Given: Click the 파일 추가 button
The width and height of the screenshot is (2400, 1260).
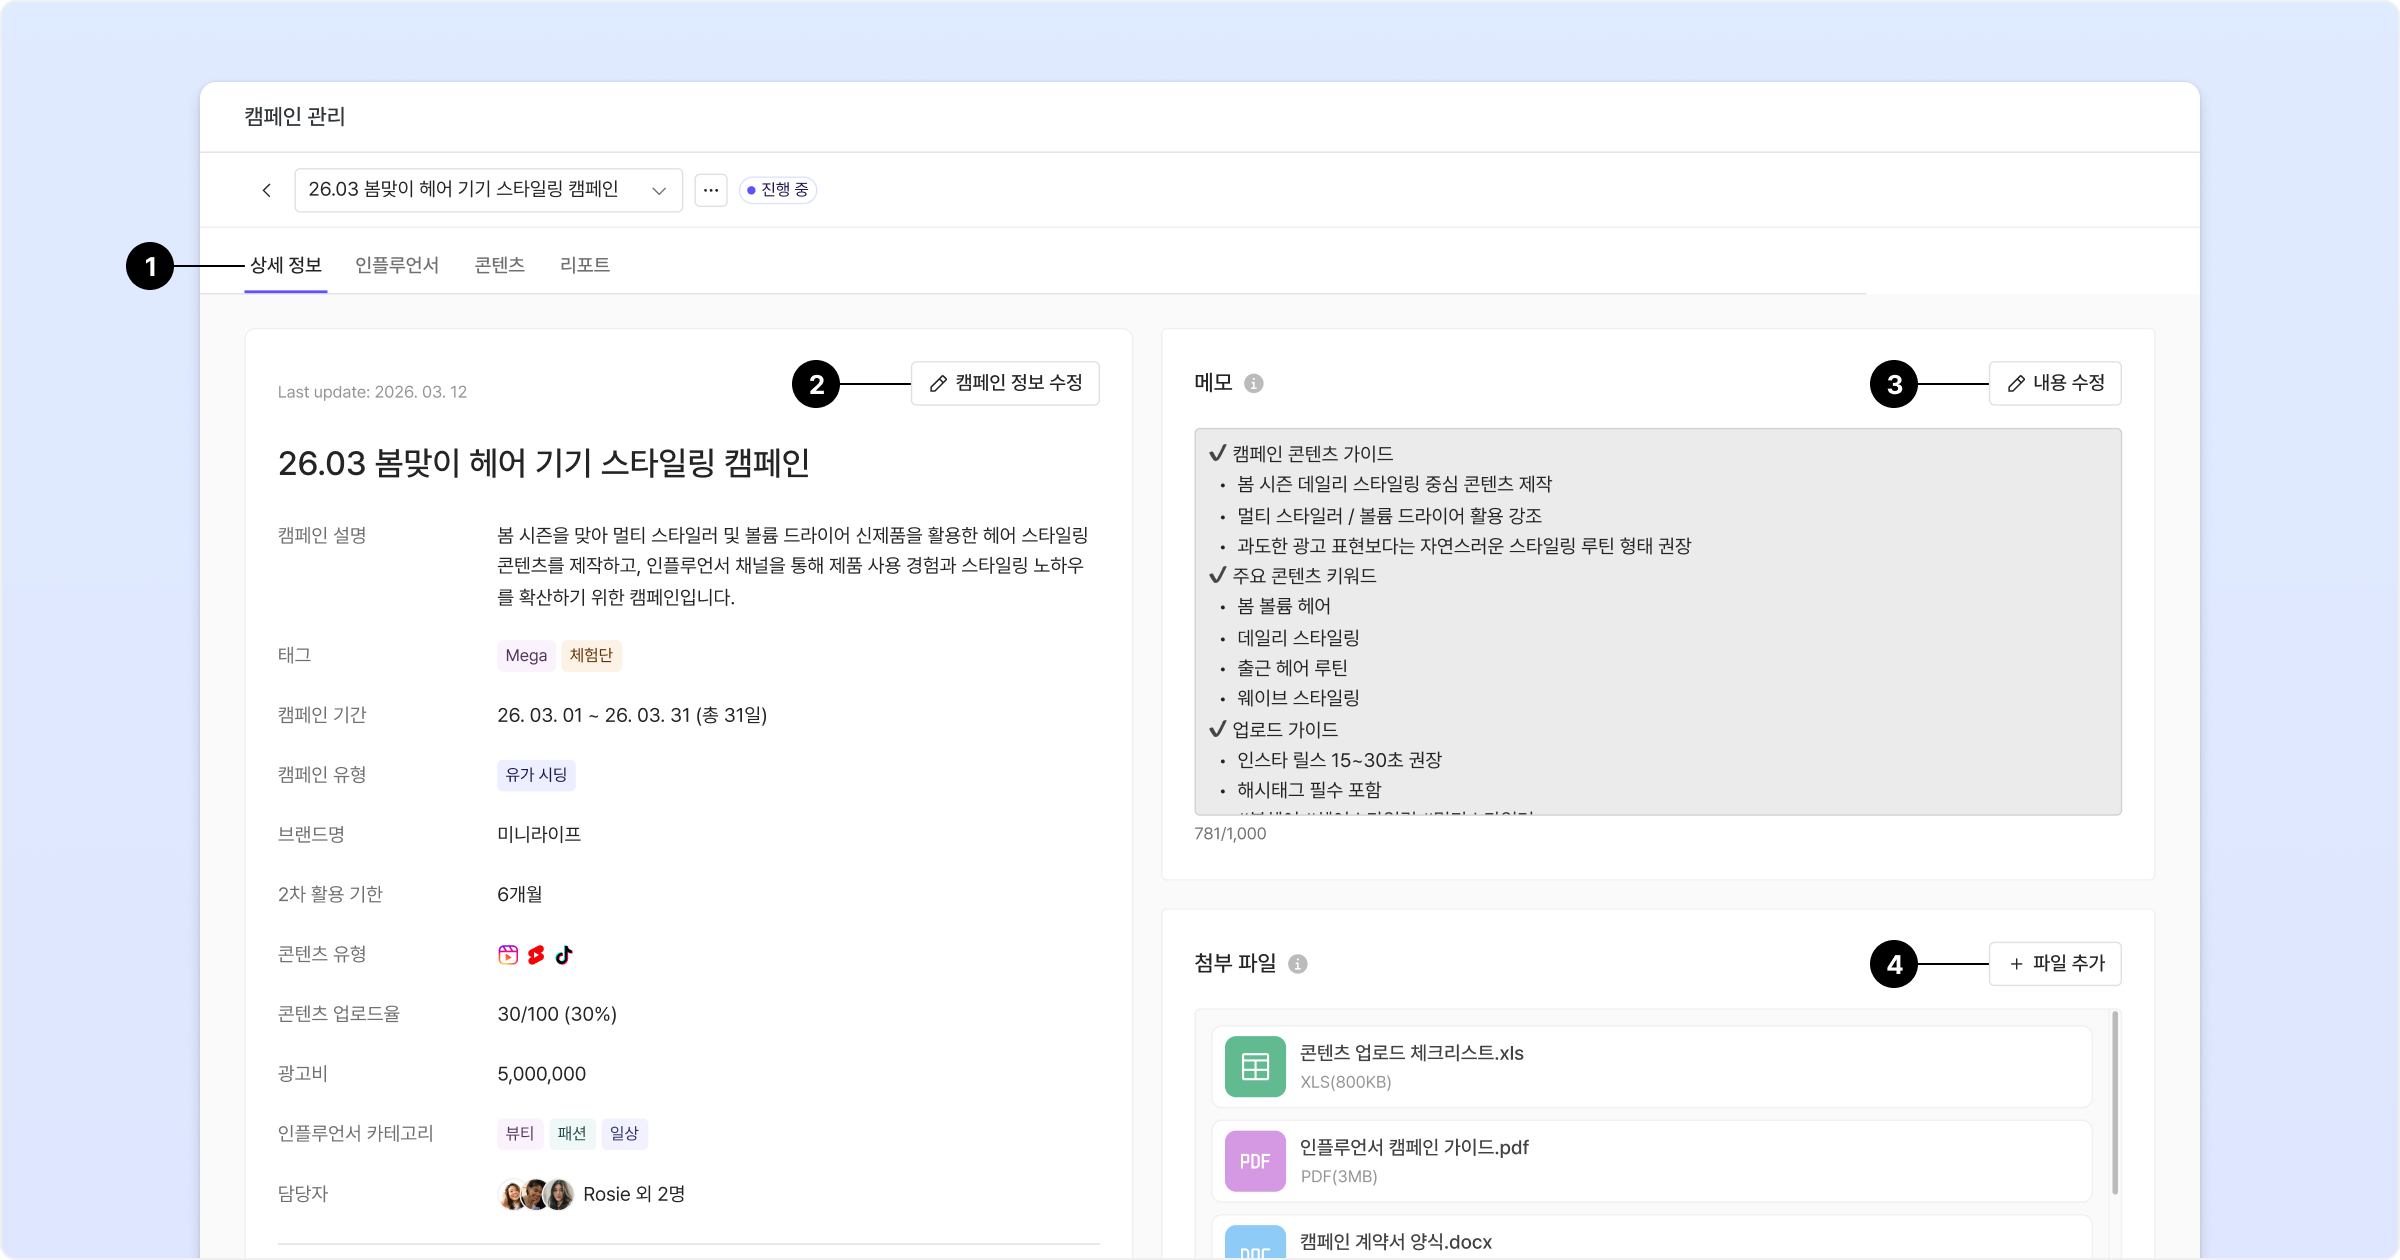Looking at the screenshot, I should [2055, 964].
